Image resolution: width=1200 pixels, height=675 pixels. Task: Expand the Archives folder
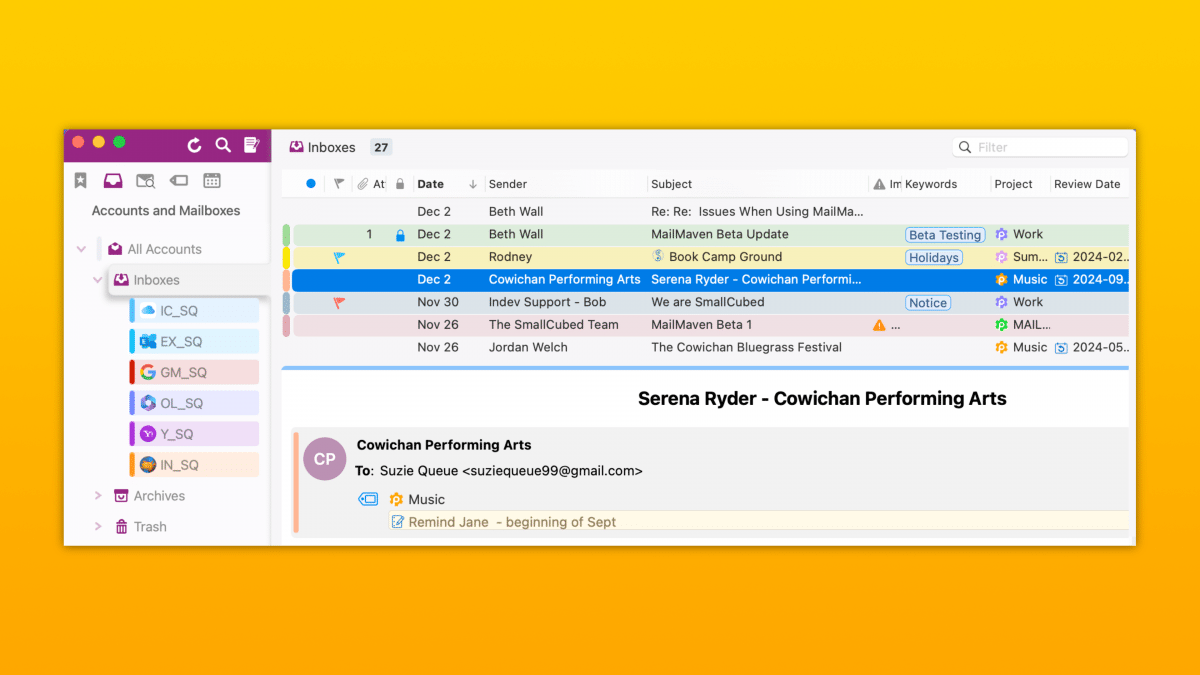click(98, 496)
